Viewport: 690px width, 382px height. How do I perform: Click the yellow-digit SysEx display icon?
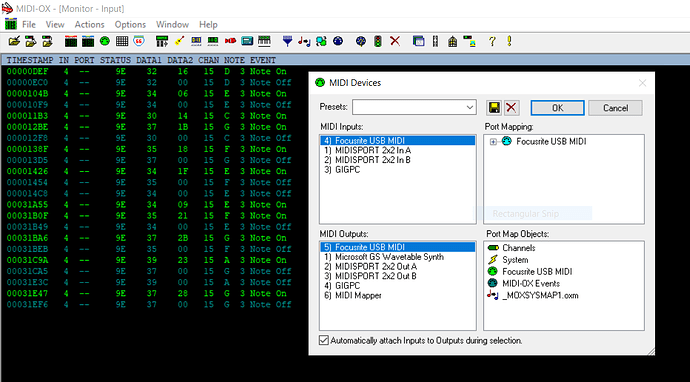point(196,41)
